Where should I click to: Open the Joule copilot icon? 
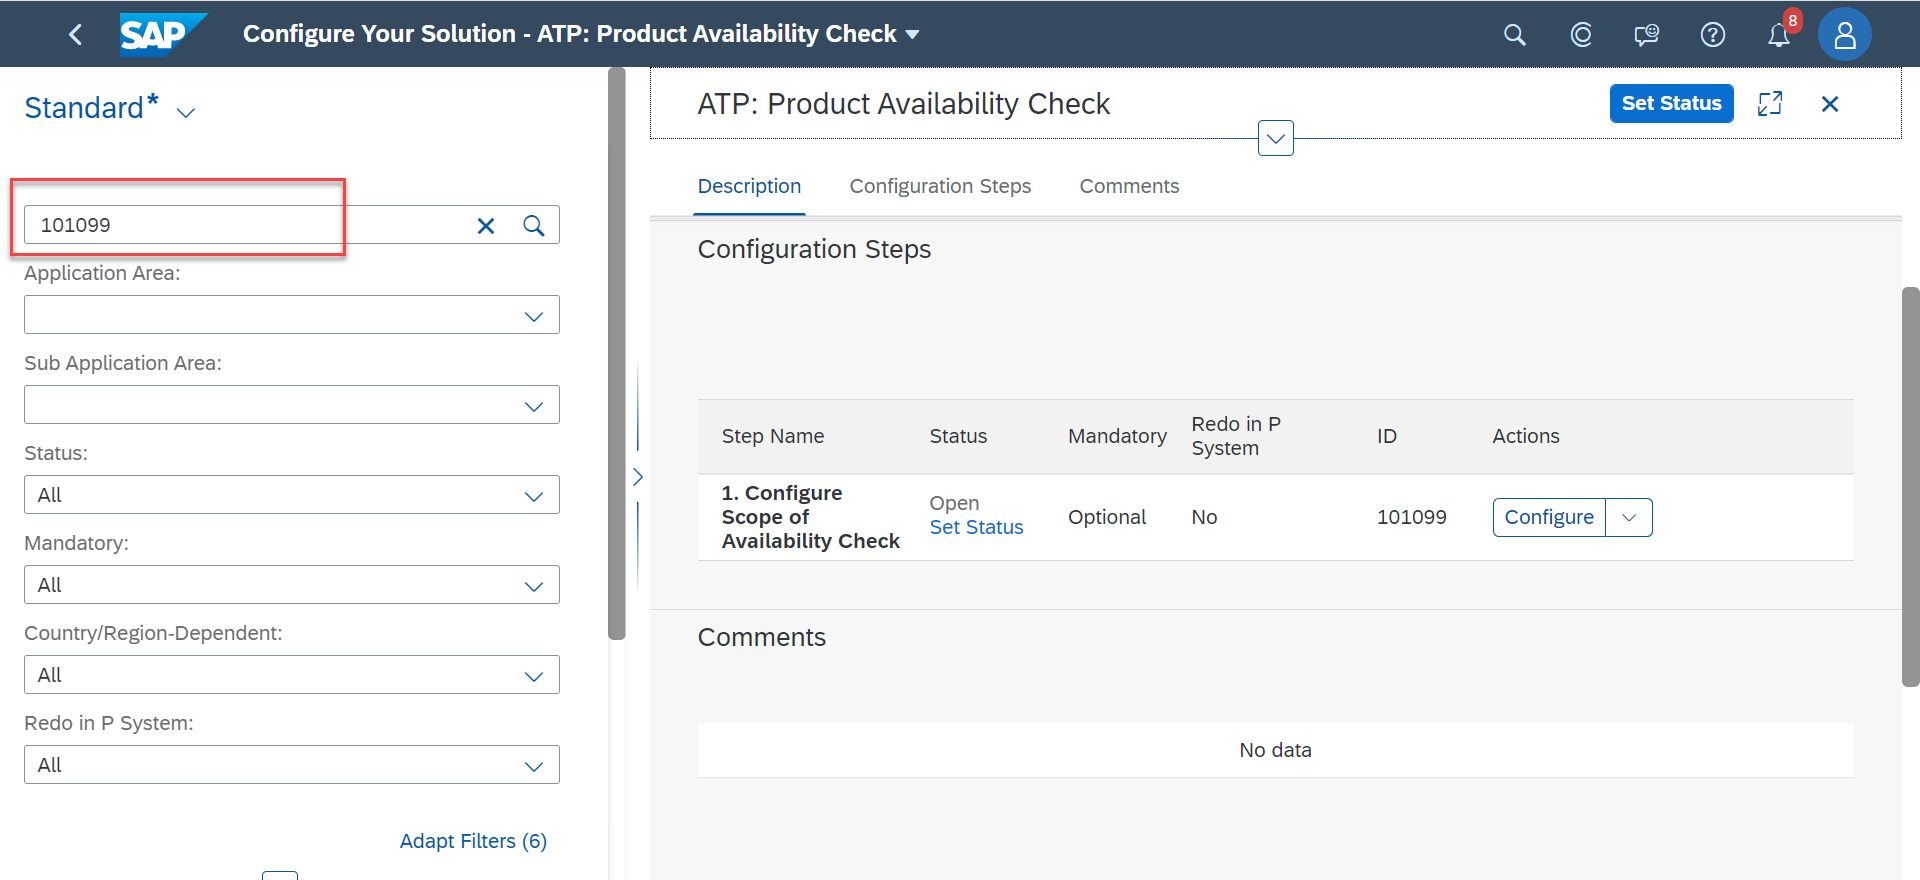[1581, 35]
